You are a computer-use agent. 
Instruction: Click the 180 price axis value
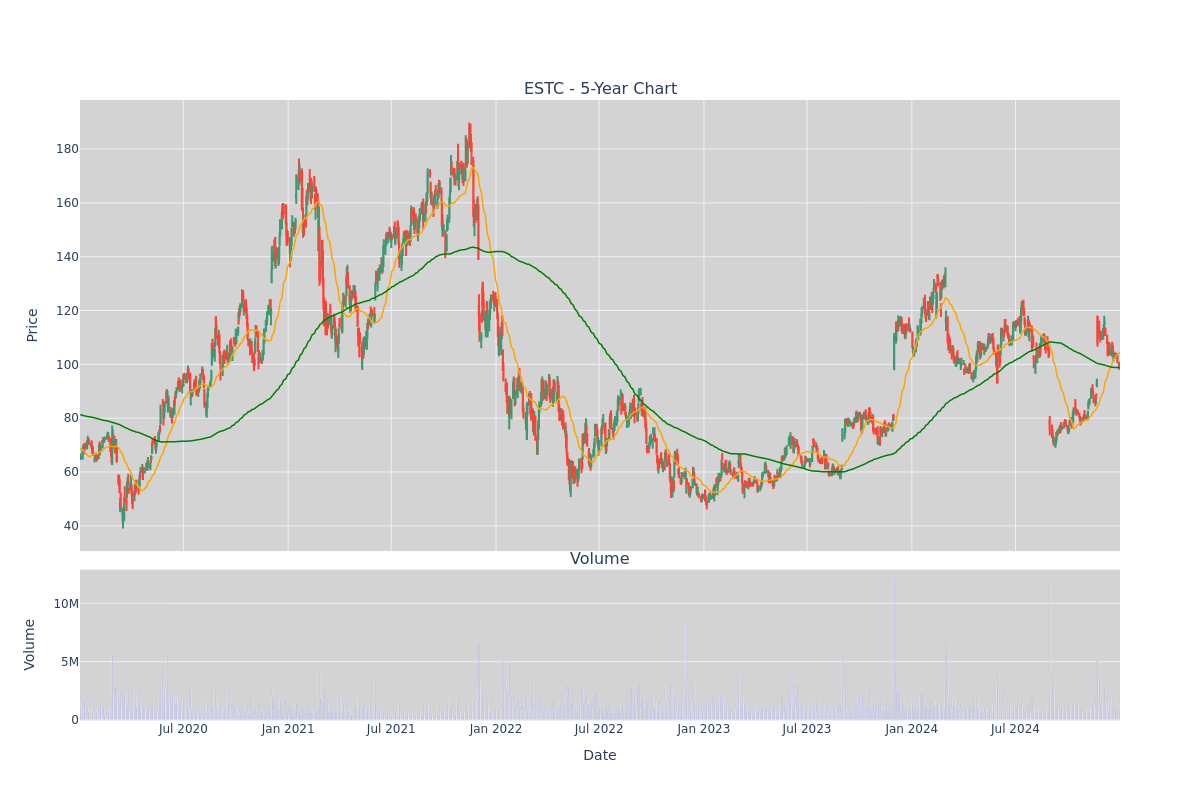(x=67, y=149)
